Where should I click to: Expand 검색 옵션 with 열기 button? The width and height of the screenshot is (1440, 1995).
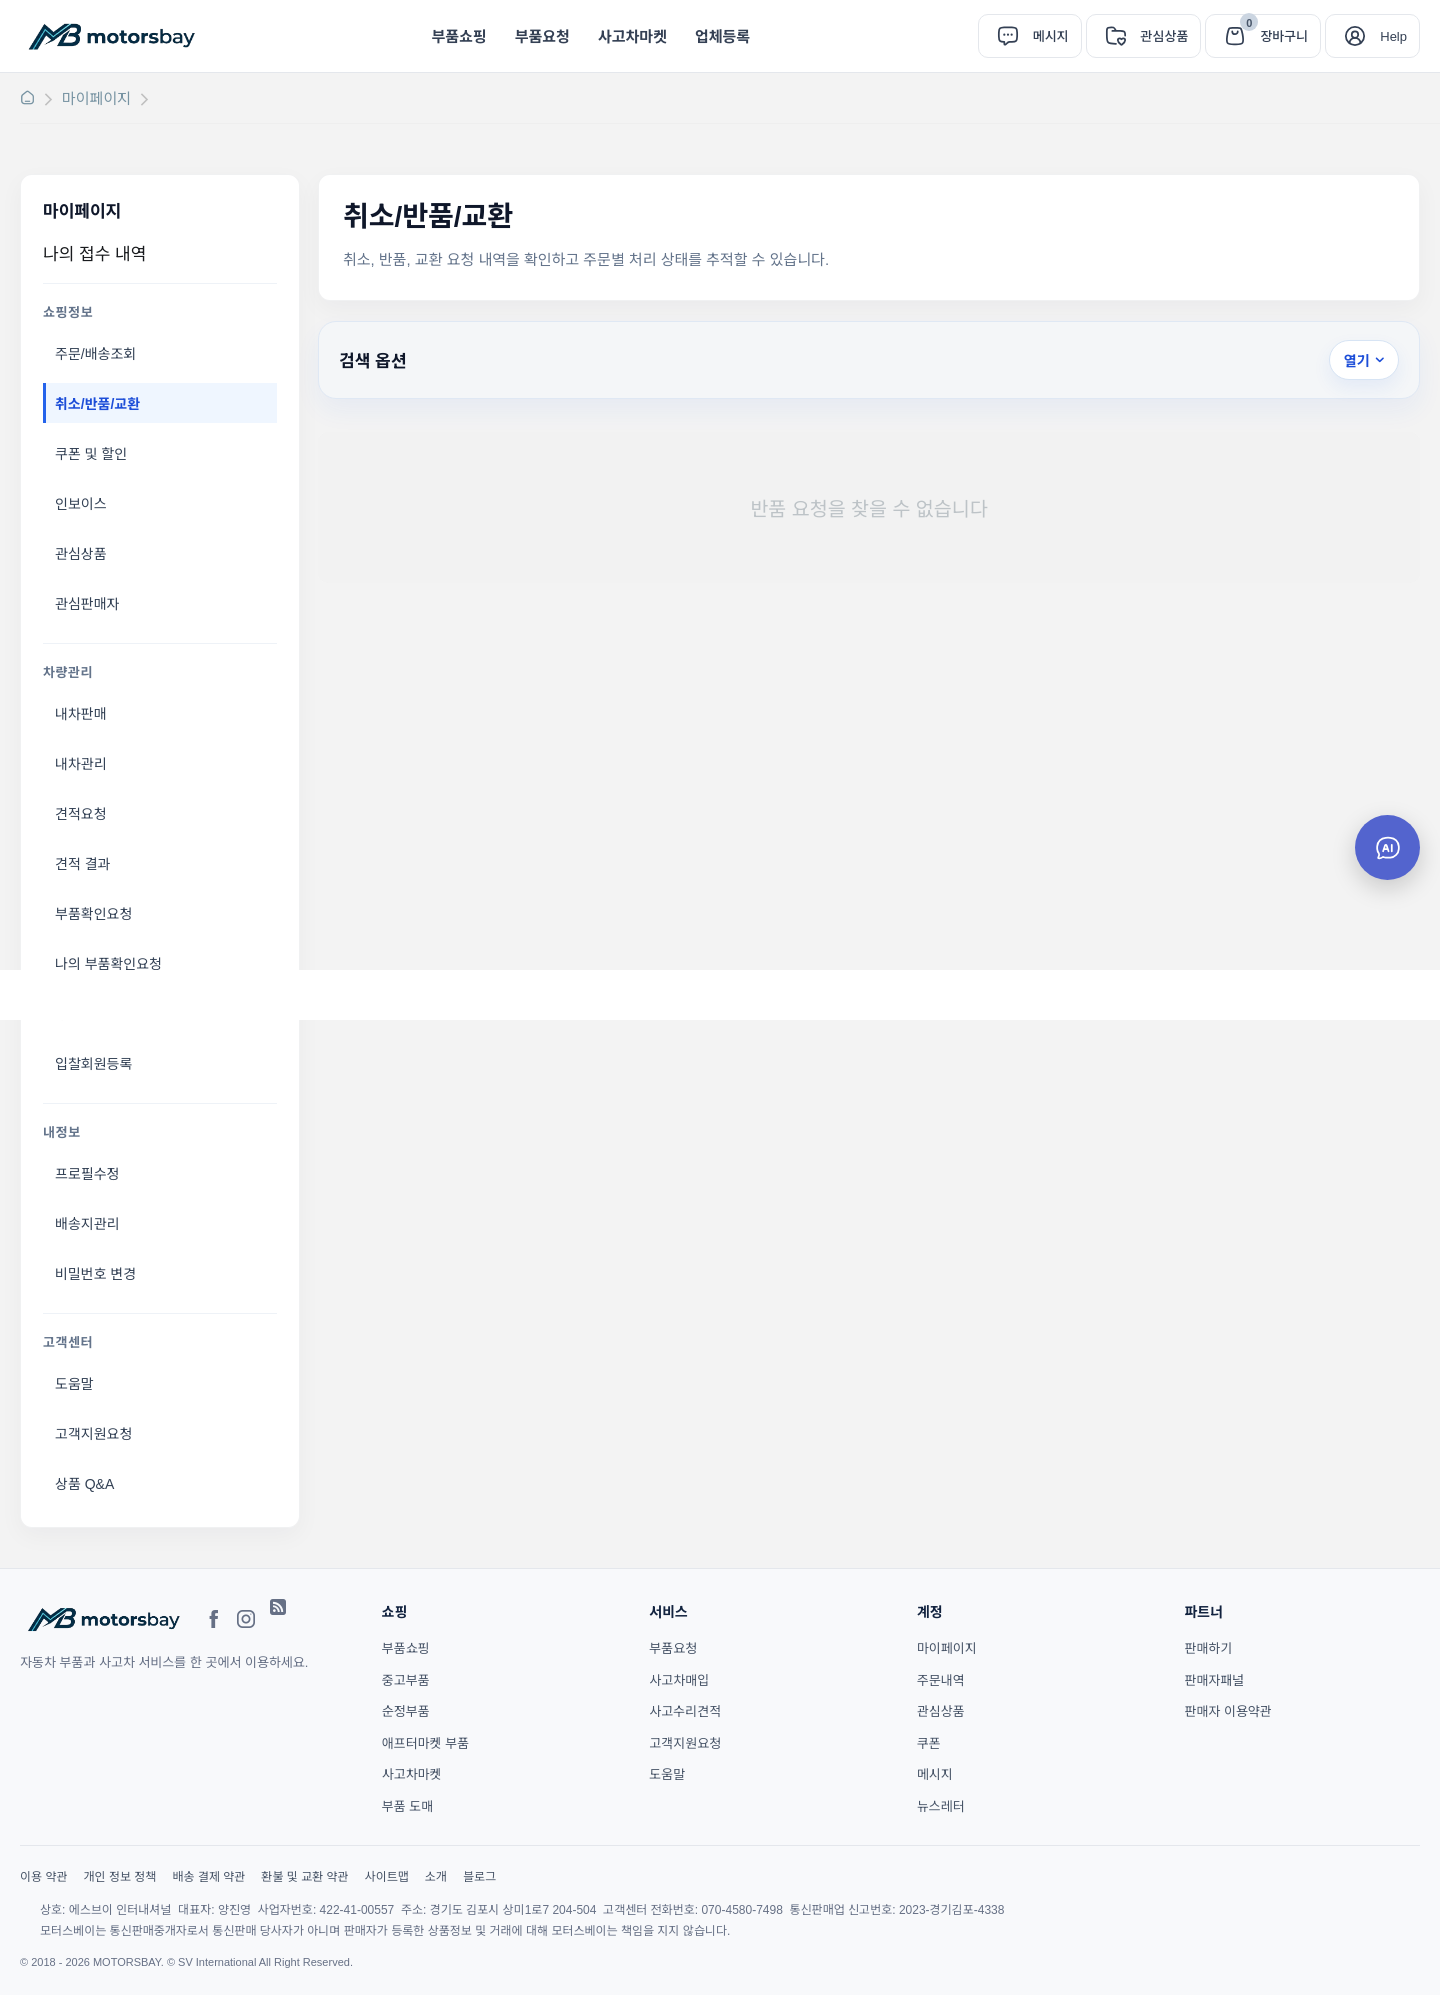(x=1363, y=360)
